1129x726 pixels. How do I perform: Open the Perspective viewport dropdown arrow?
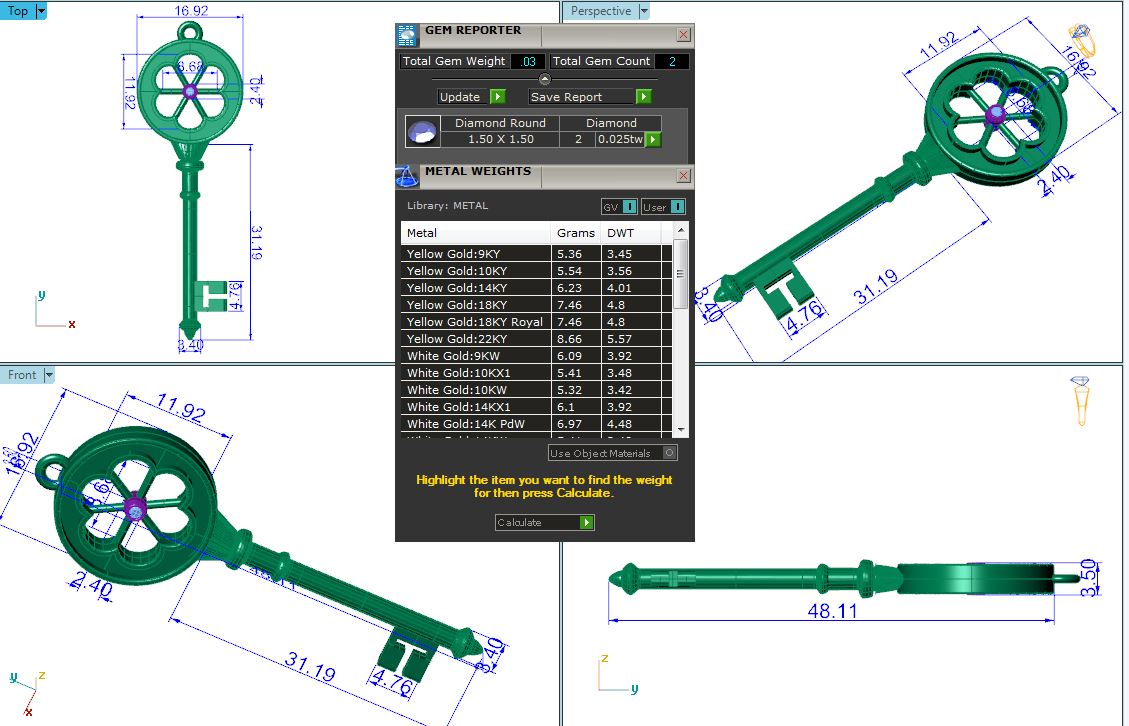[643, 11]
